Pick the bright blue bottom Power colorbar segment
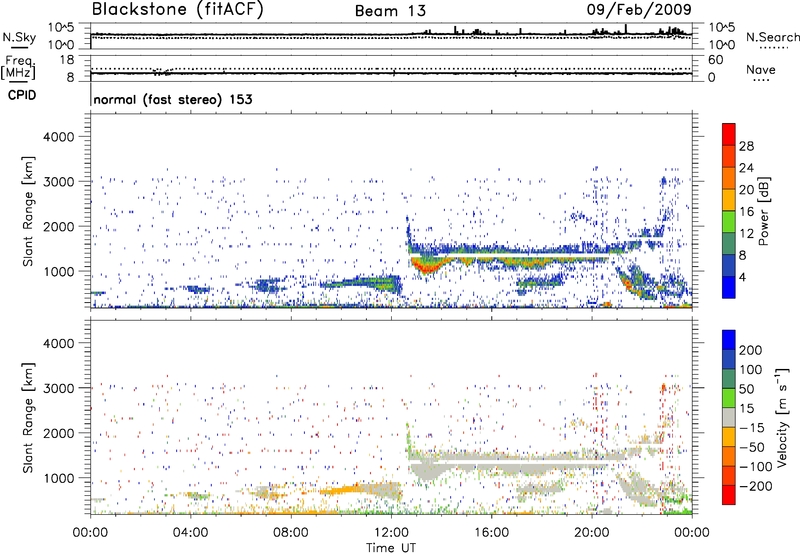 point(729,287)
